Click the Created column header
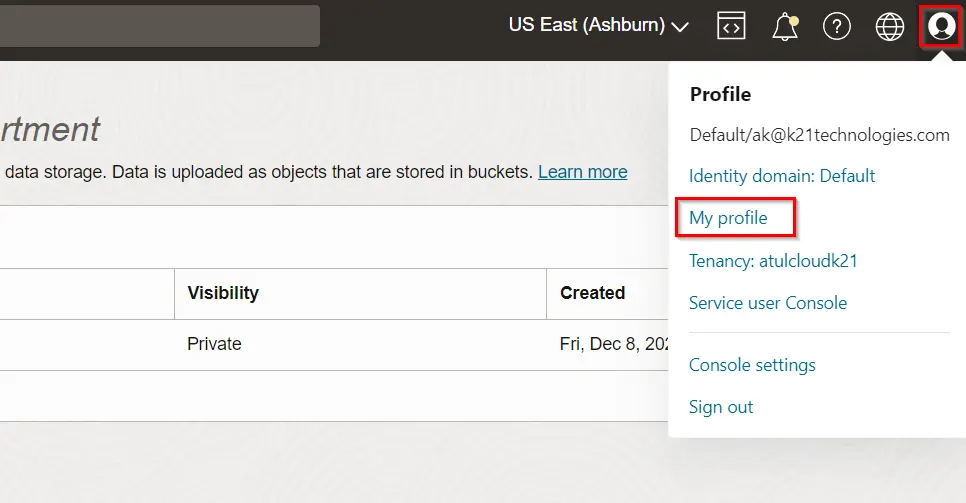966x503 pixels. [592, 293]
